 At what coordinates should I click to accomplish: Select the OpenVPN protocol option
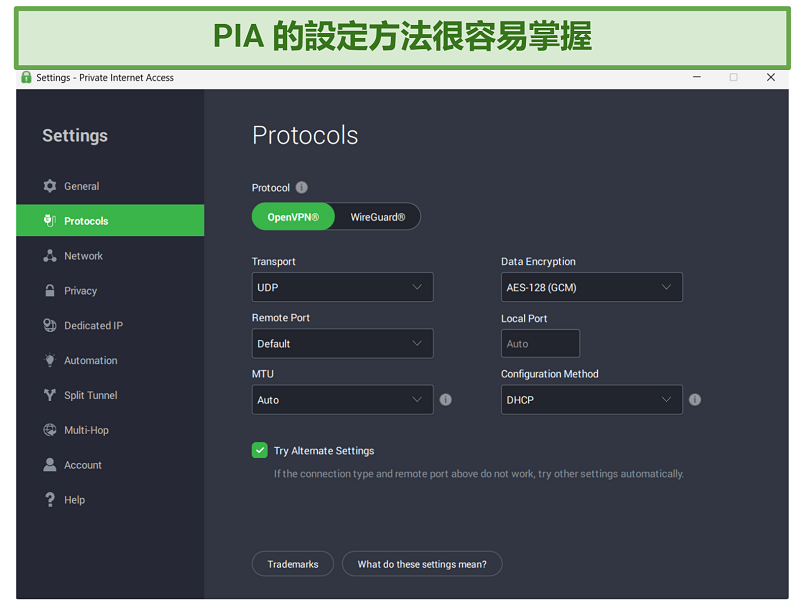coord(293,217)
